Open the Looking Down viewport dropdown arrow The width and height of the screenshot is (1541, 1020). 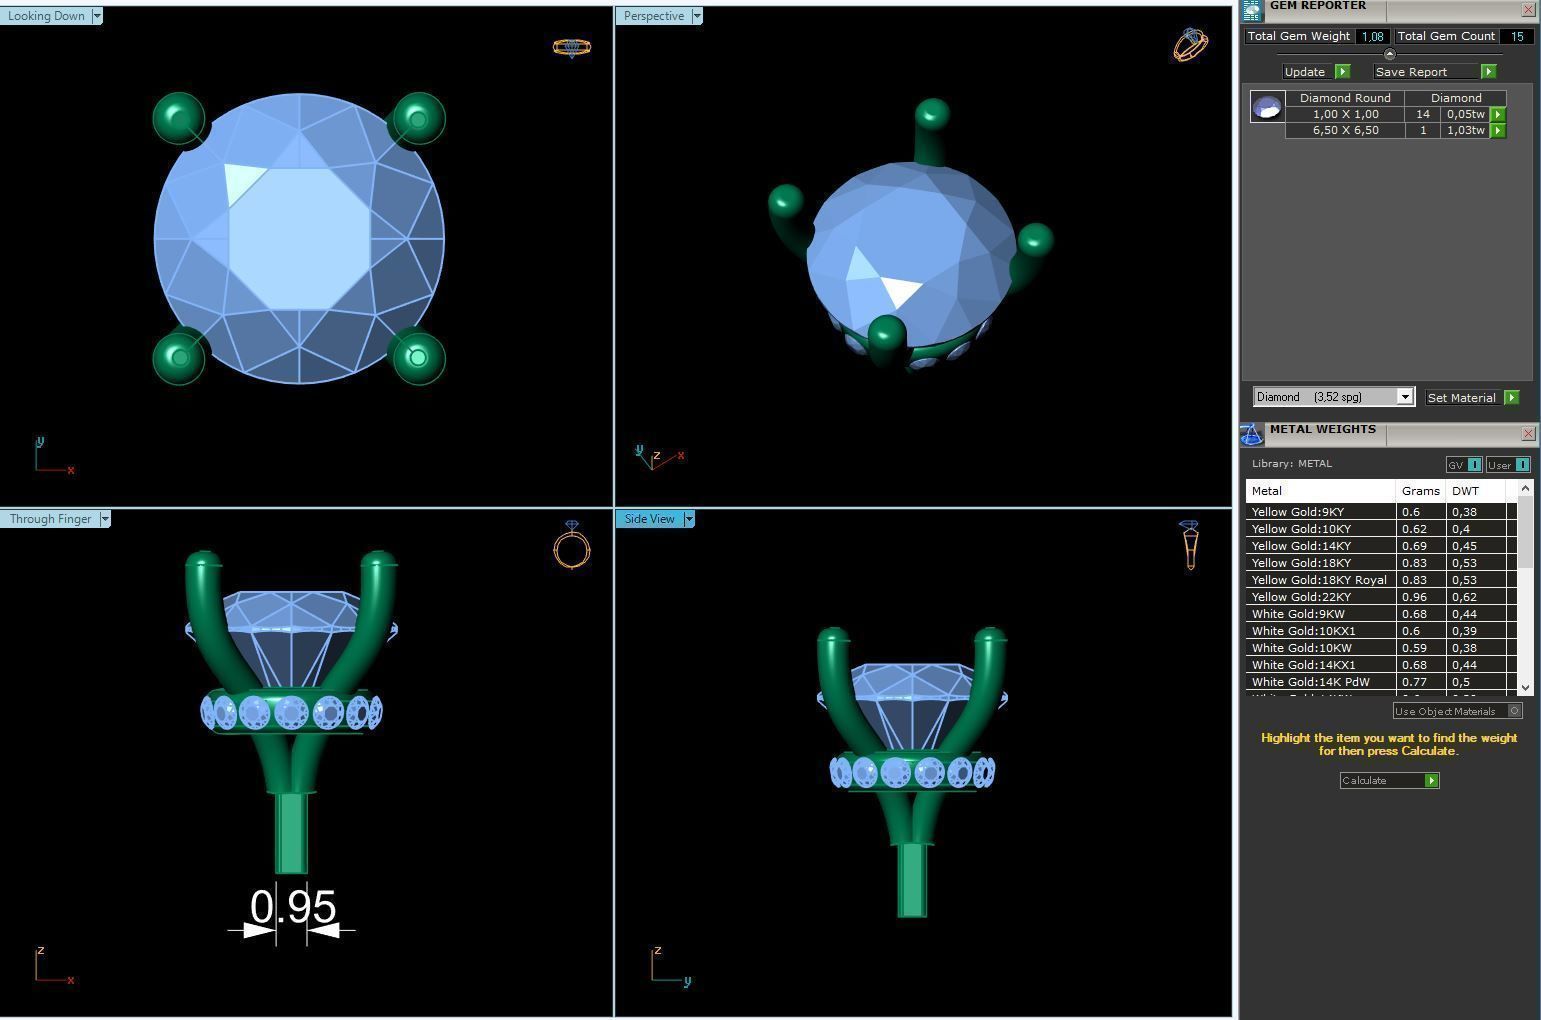pos(97,16)
